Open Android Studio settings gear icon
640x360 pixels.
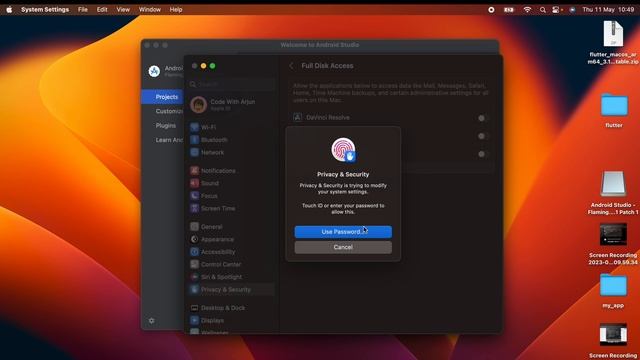pyautogui.click(x=151, y=321)
